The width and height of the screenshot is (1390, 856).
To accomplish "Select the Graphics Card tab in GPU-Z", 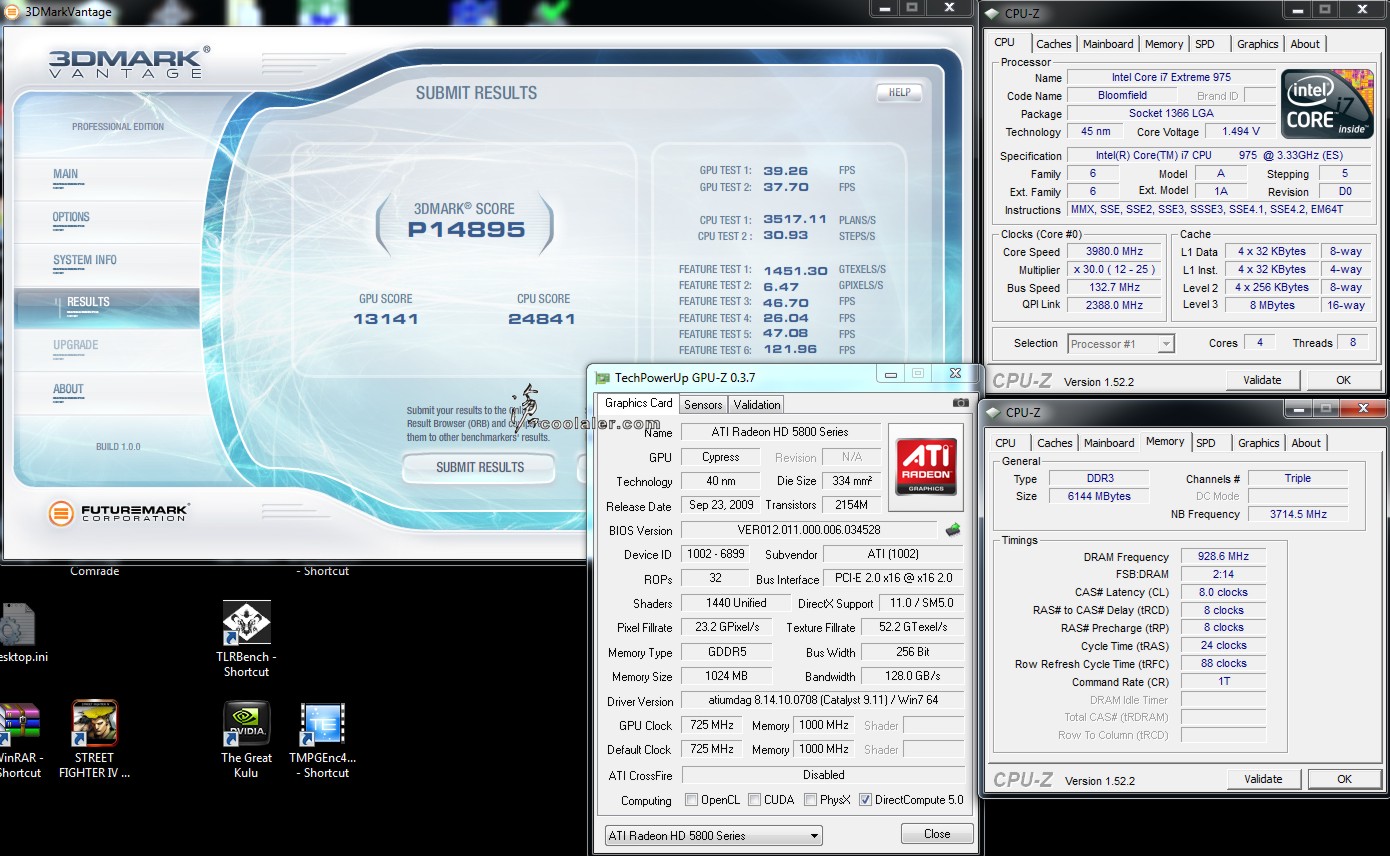I will 639,403.
